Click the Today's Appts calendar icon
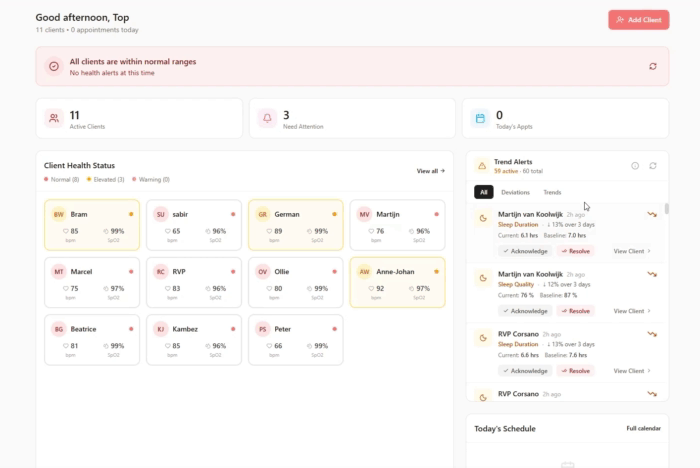Image resolution: width=700 pixels, height=468 pixels. pos(480,119)
